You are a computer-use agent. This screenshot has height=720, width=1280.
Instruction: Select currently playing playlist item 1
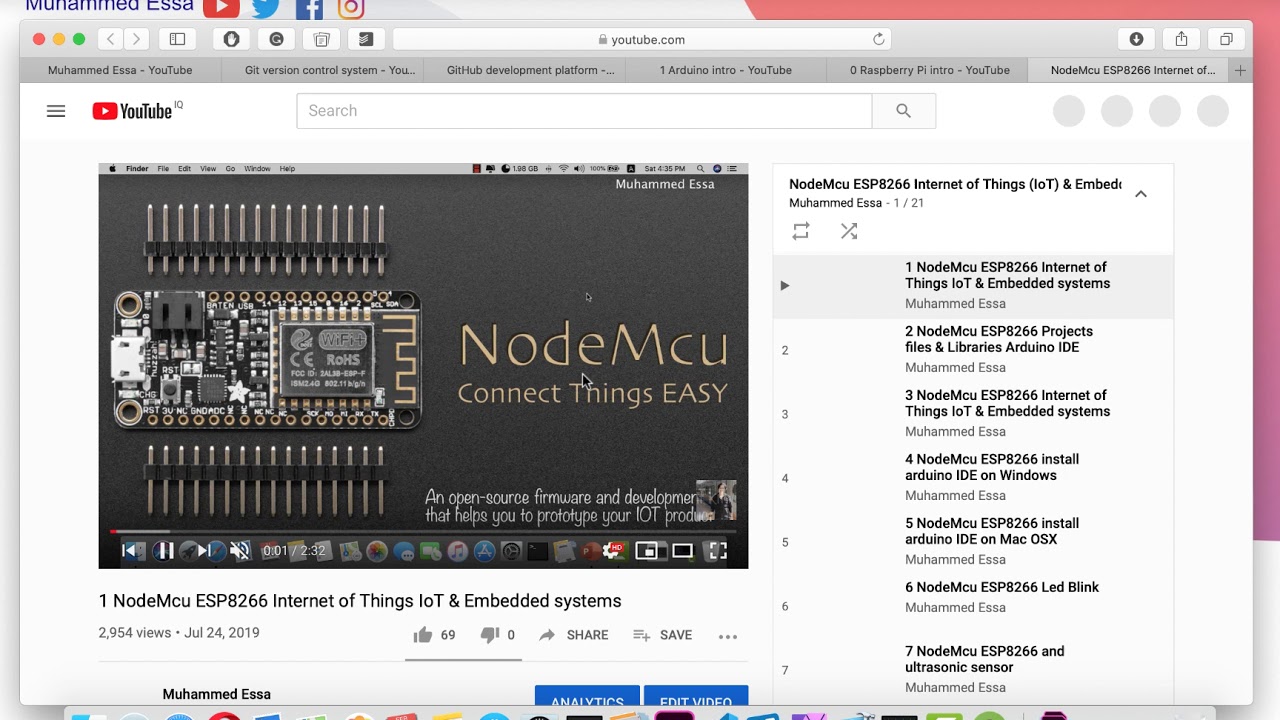click(973, 286)
